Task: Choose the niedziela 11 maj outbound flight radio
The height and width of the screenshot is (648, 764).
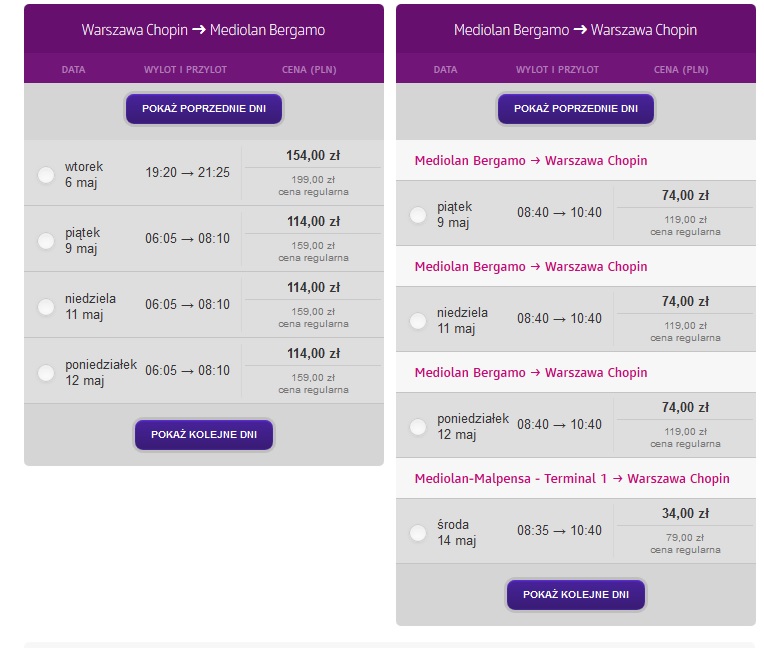Action: (x=46, y=306)
